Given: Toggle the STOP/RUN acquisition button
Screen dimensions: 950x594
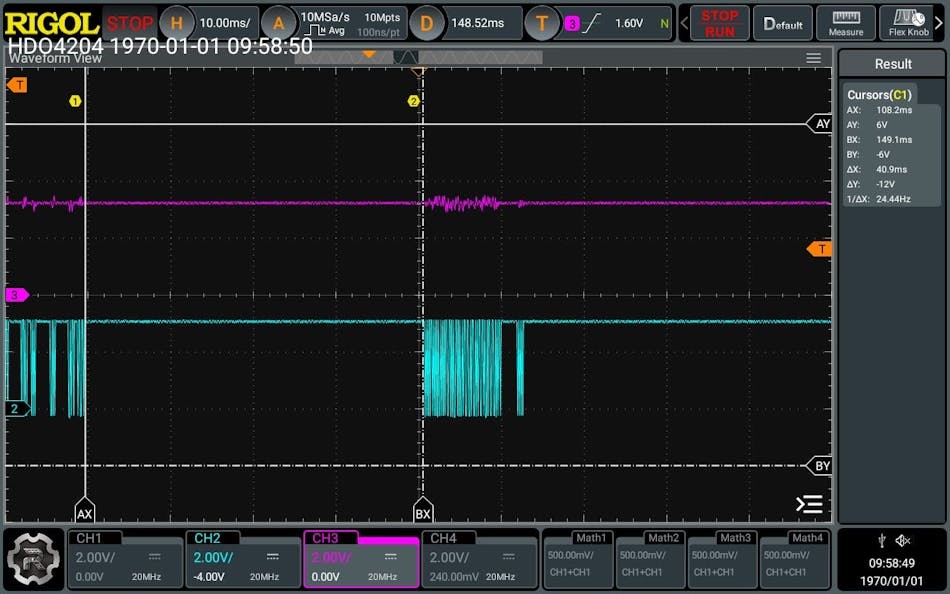Looking at the screenshot, I should click(719, 23).
